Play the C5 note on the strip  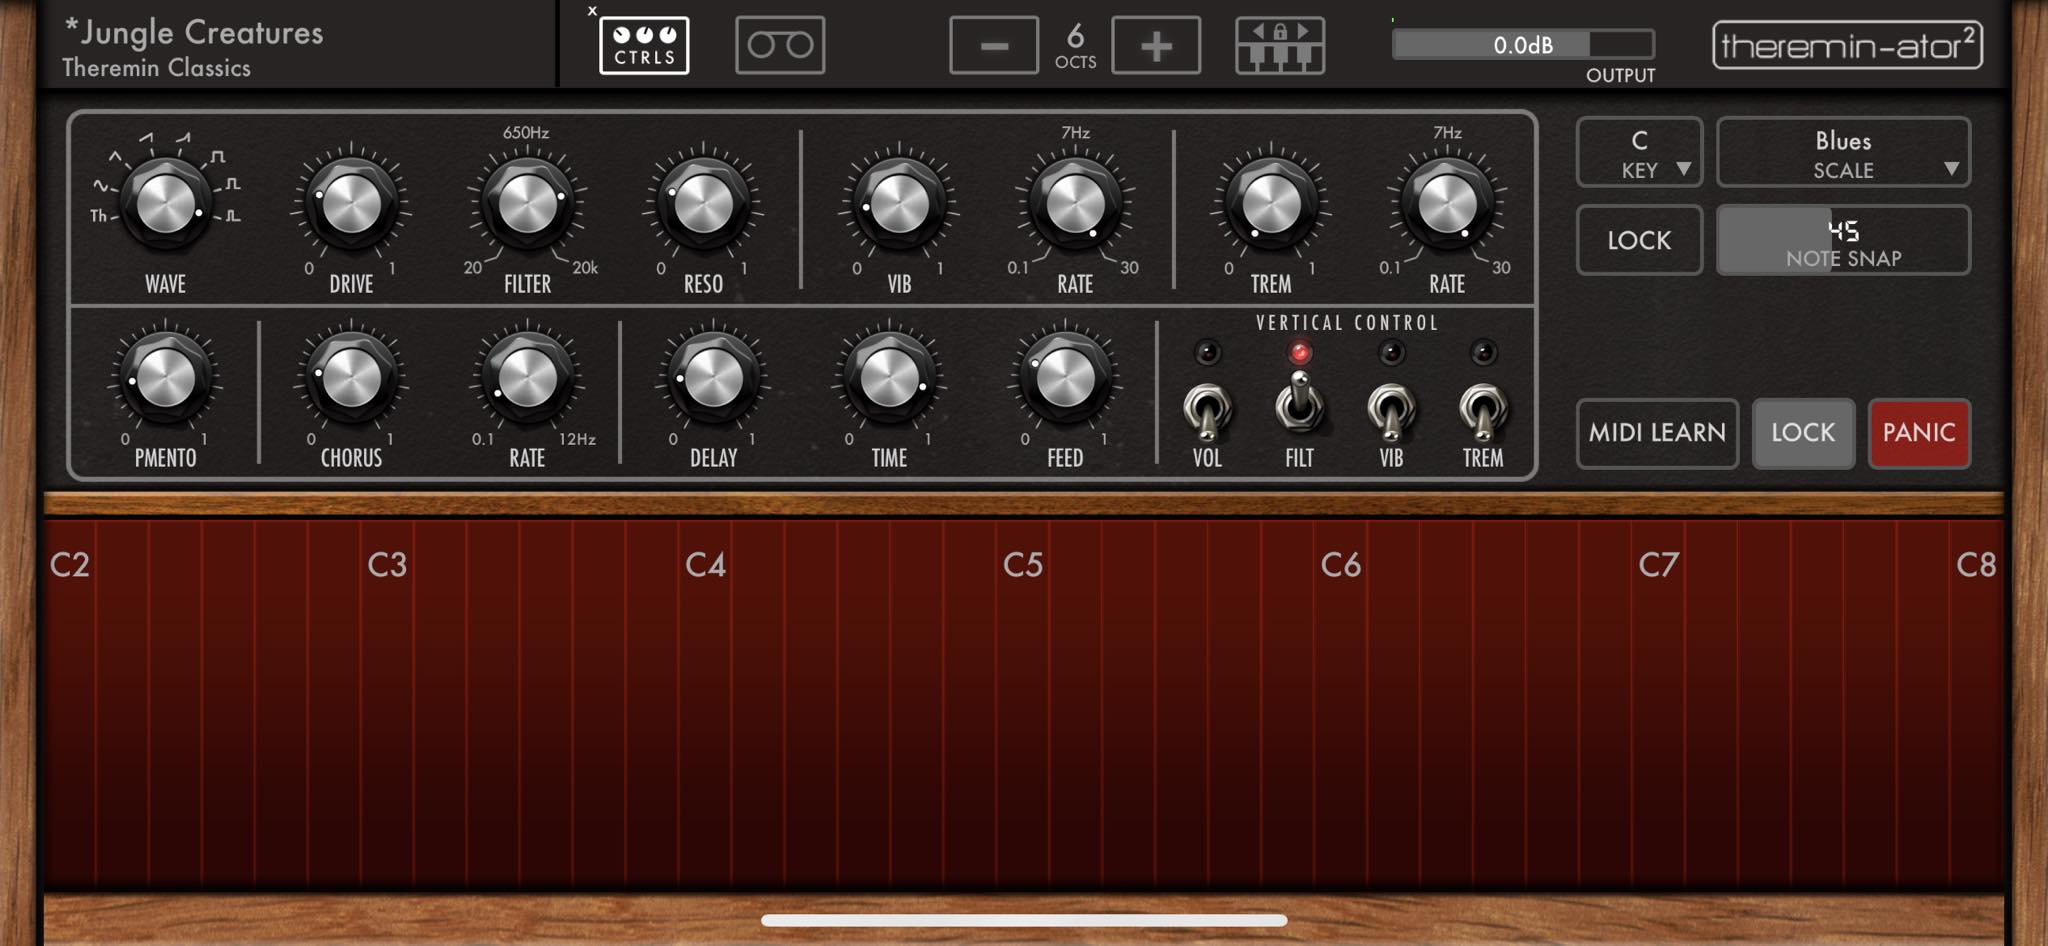(x=1023, y=704)
